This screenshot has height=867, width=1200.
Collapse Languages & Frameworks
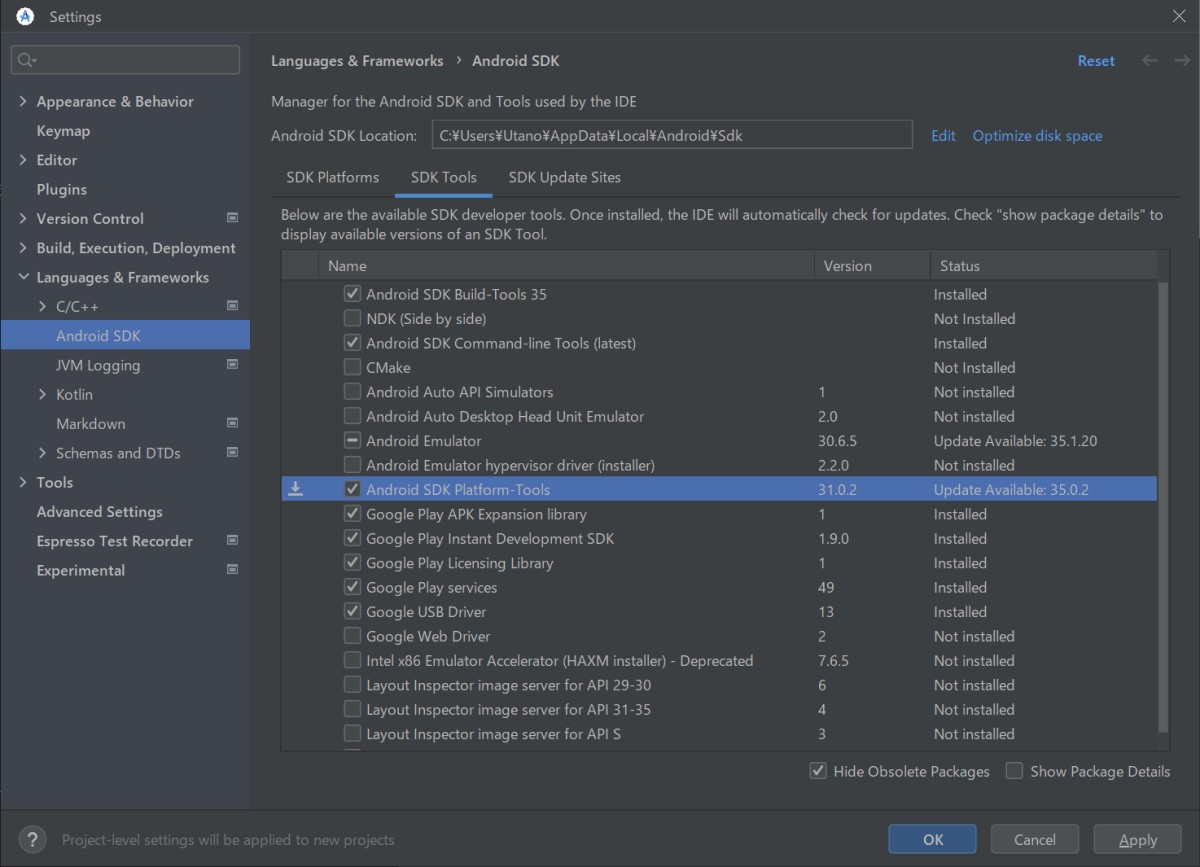pyautogui.click(x=23, y=277)
